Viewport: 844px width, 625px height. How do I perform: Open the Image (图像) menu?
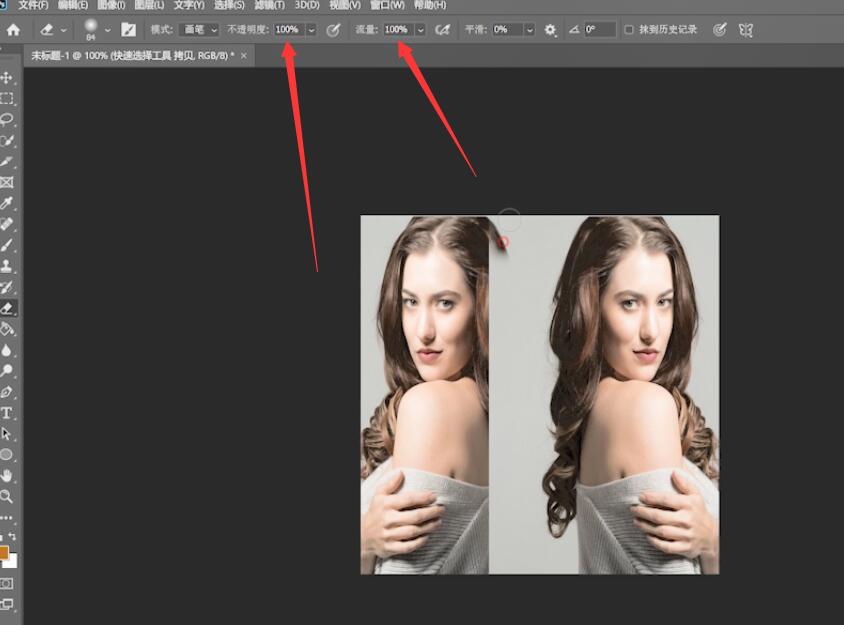point(110,5)
